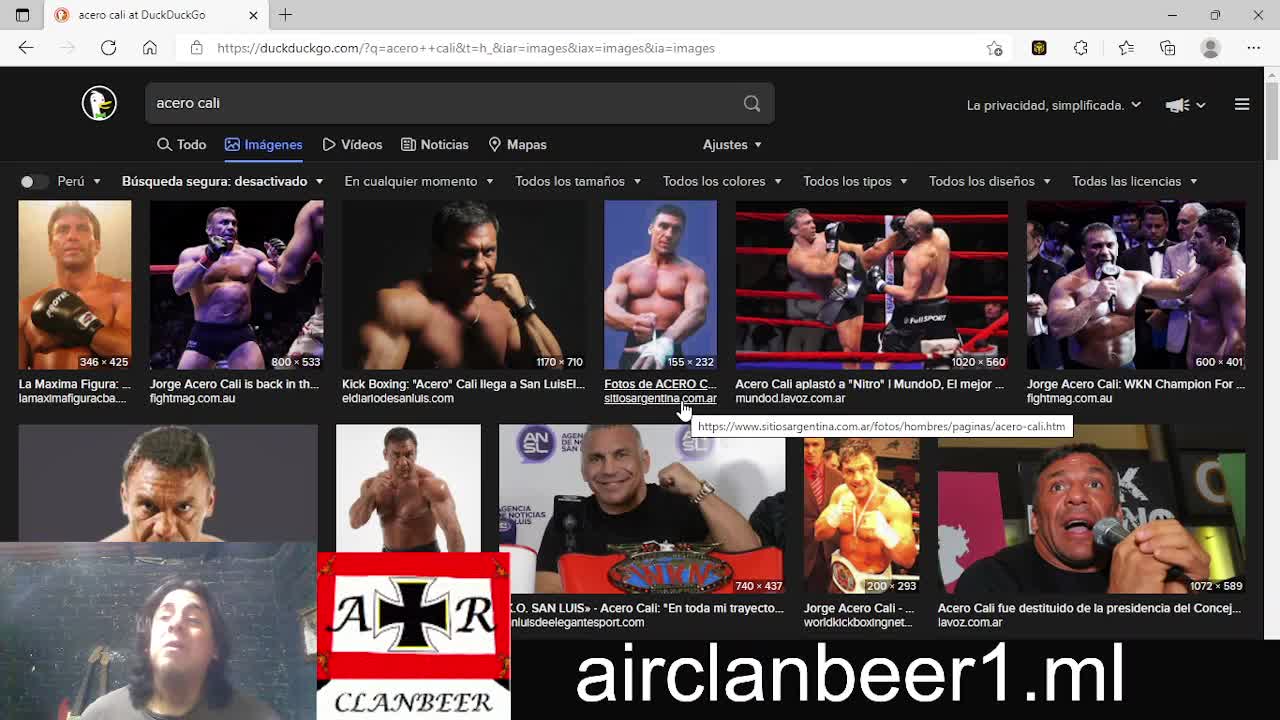Viewport: 1280px width, 720px height.
Task: Select the Imágenes tab
Action: point(264,145)
